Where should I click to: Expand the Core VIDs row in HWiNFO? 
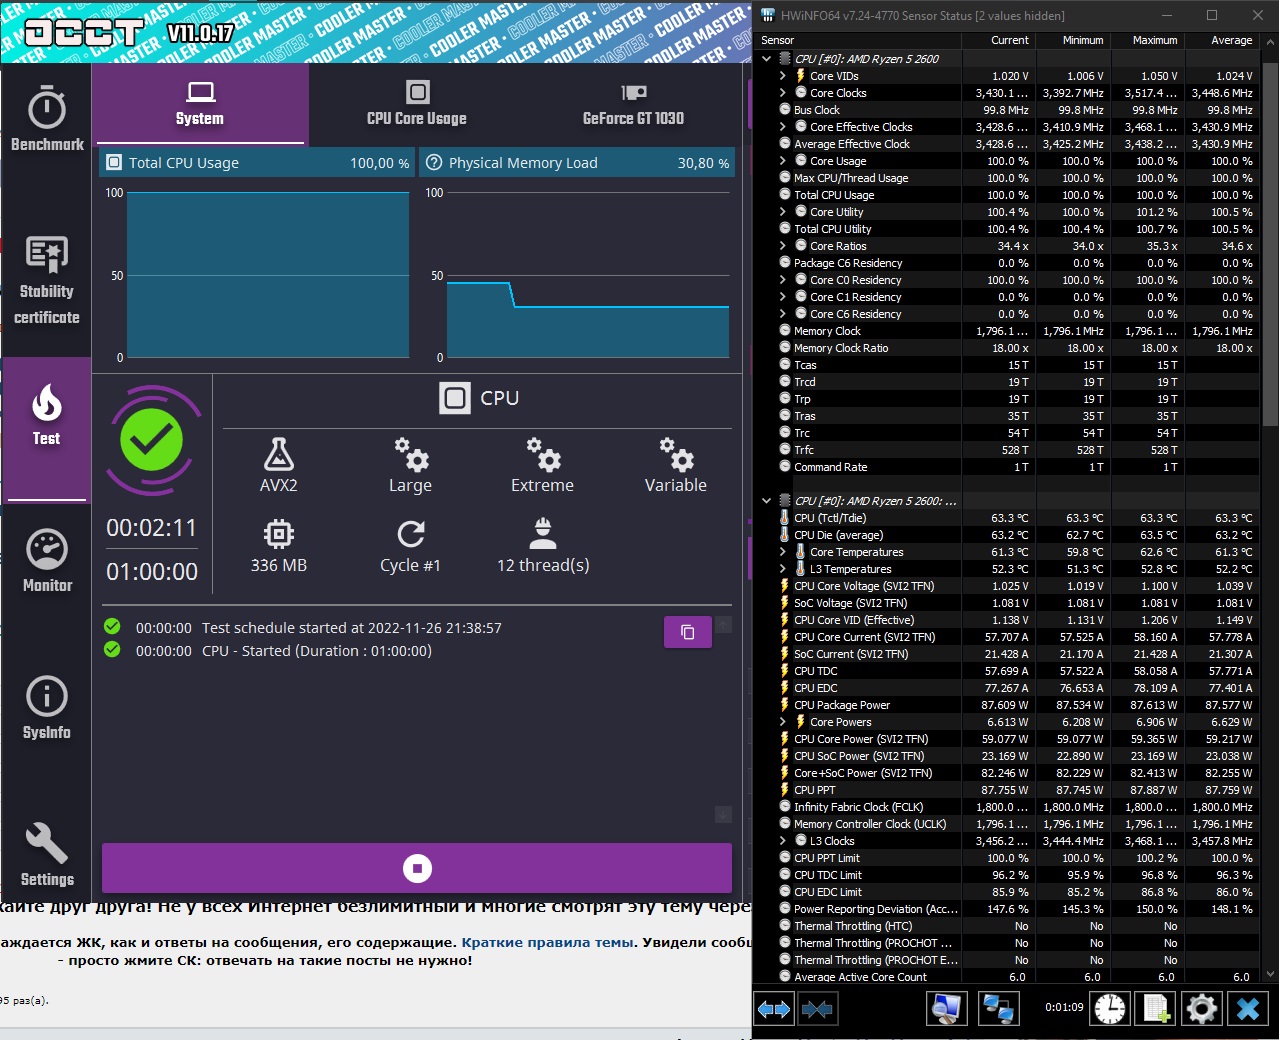pyautogui.click(x=783, y=76)
